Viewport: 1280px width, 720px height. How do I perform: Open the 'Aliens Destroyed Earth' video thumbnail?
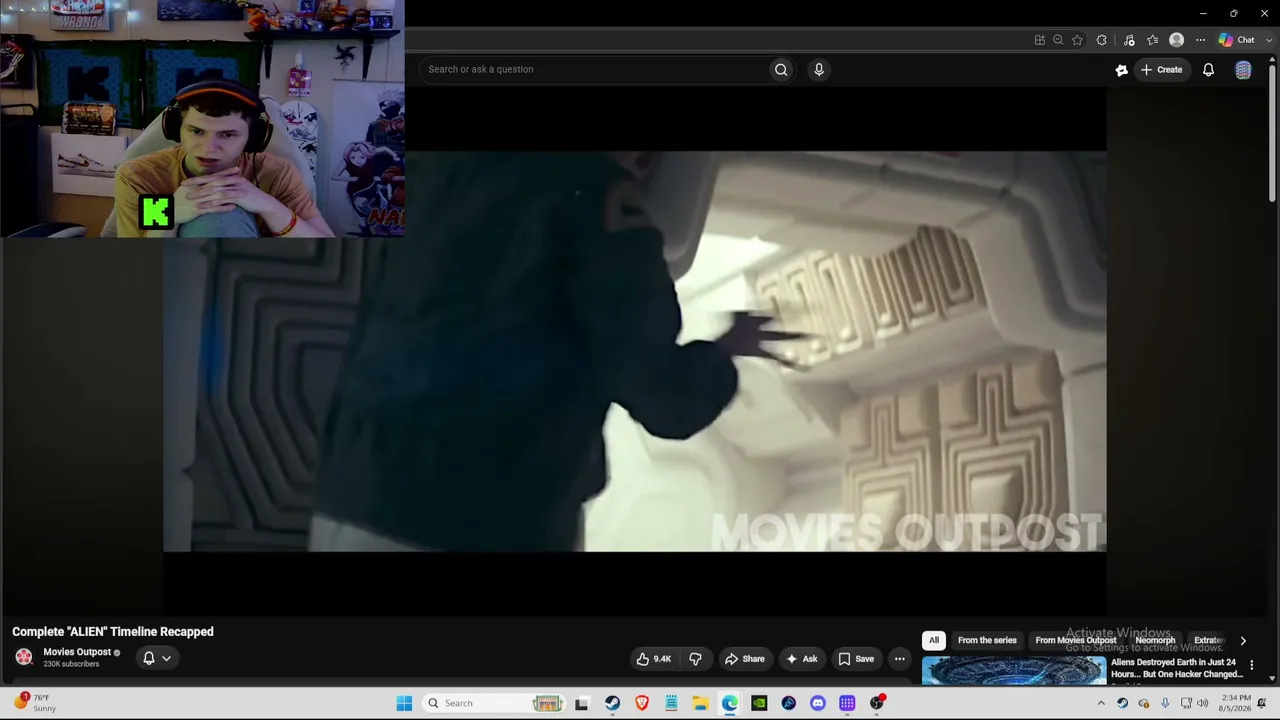coord(1013,671)
